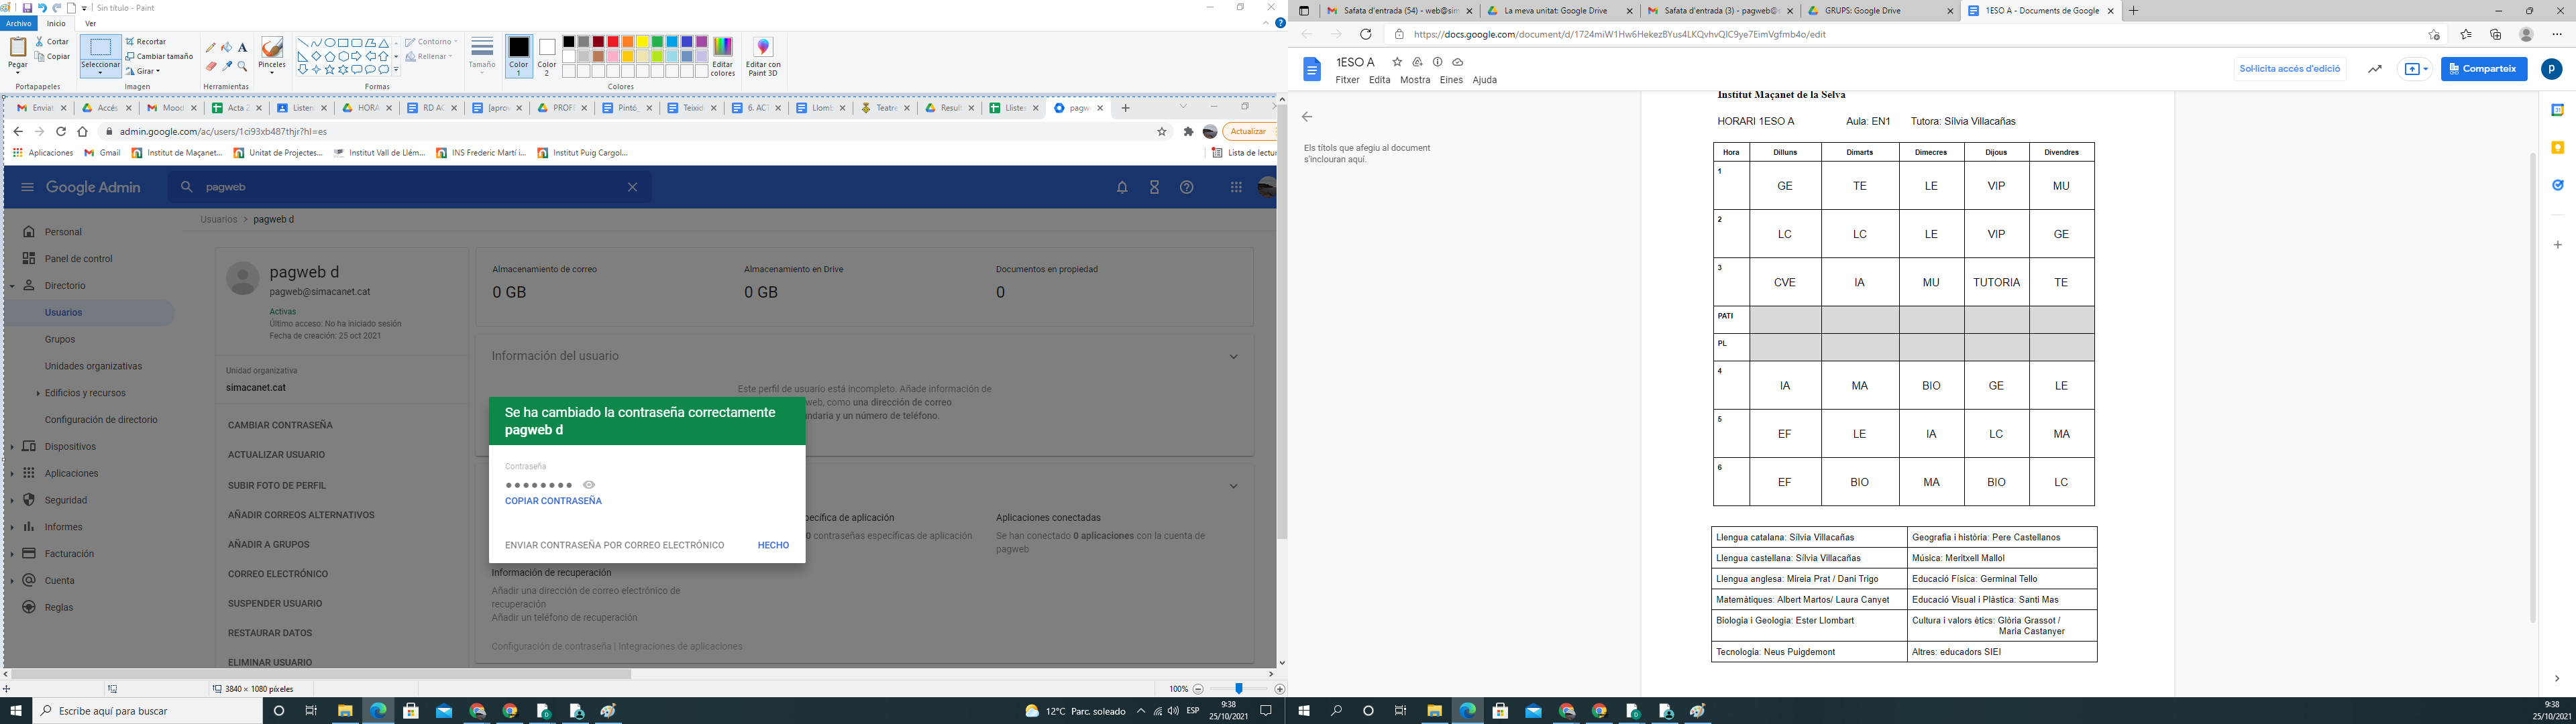The image size is (2576, 724).
Task: Select the Color picker eyedropper tool
Action: (x=227, y=67)
